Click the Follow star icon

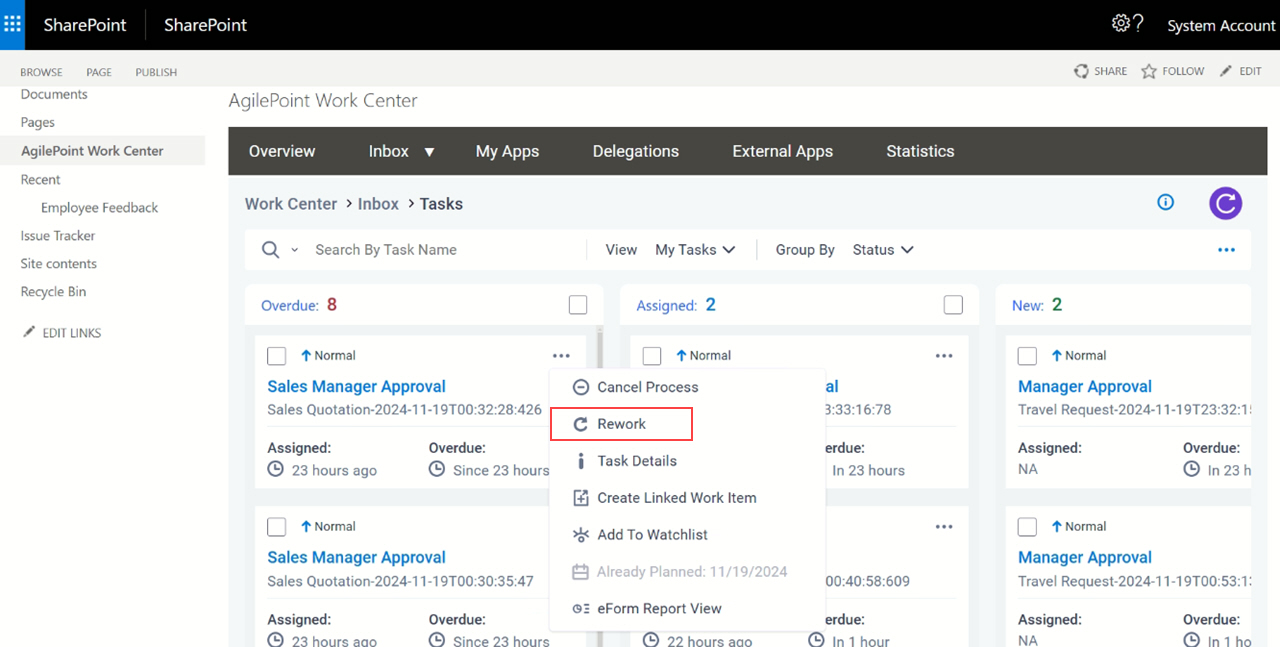pyautogui.click(x=1149, y=71)
